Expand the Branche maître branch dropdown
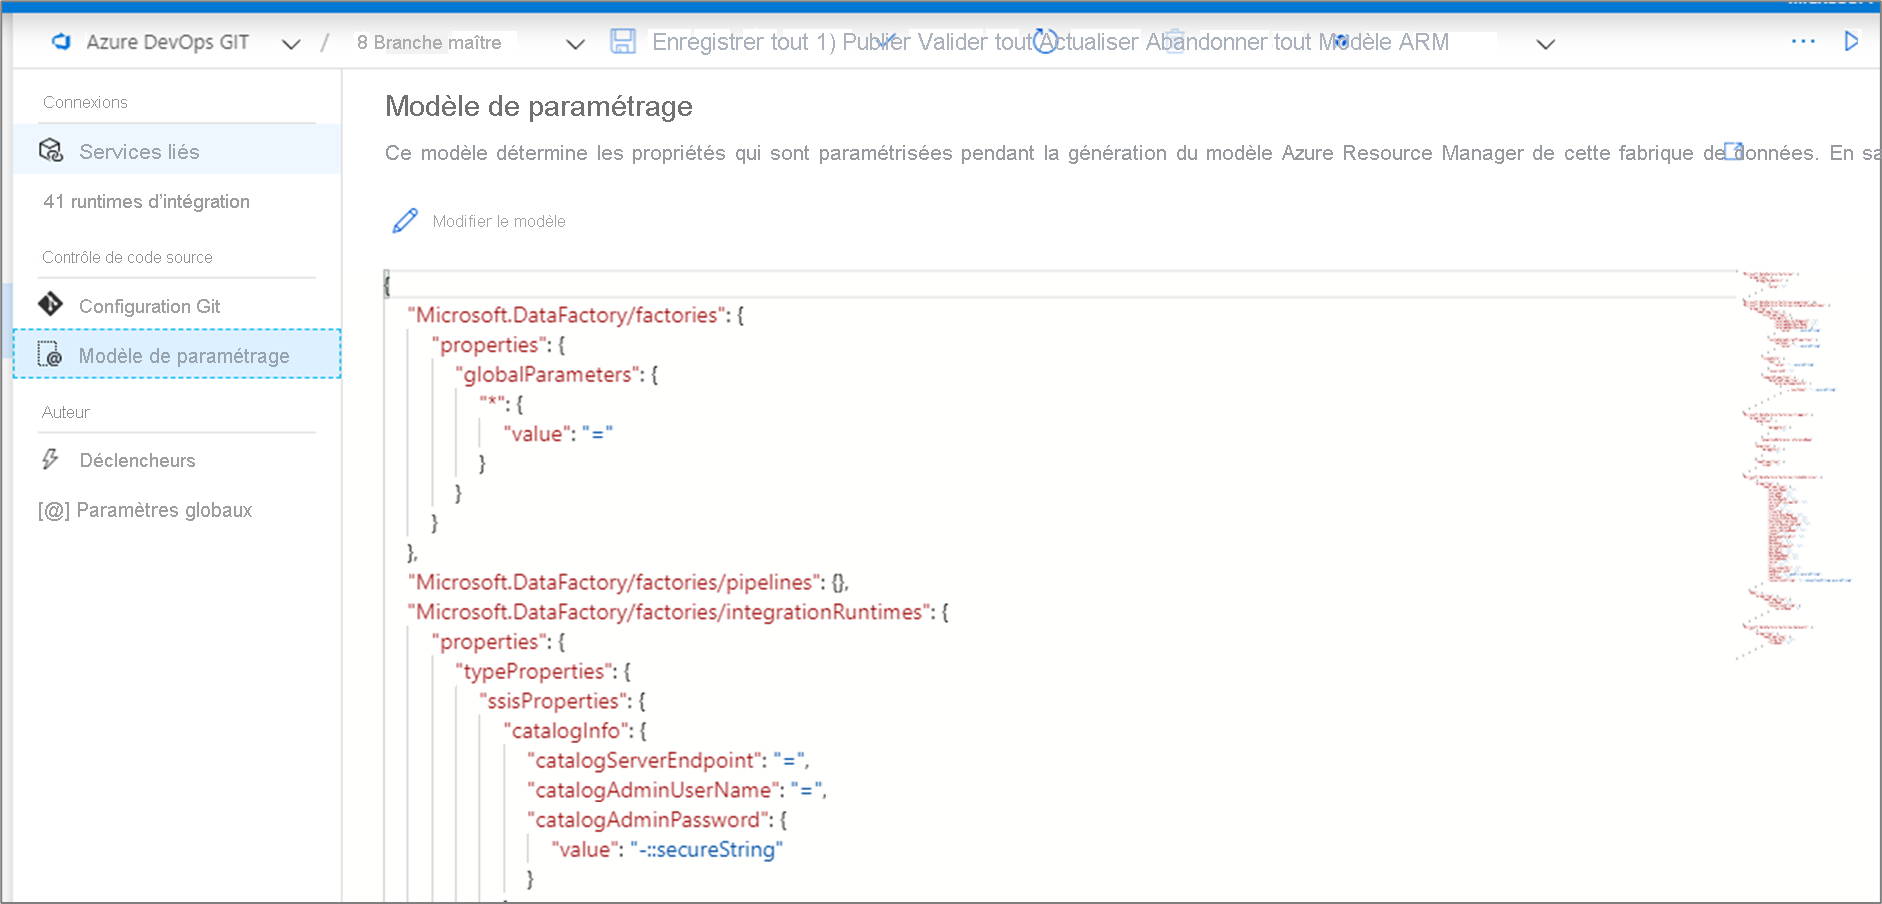This screenshot has height=904, width=1882. pos(575,44)
